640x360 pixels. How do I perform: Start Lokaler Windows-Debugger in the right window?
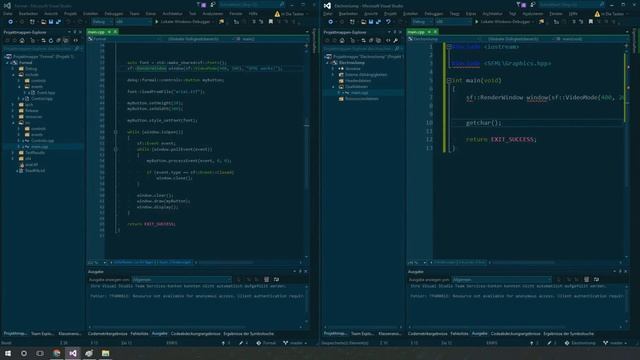(x=504, y=22)
